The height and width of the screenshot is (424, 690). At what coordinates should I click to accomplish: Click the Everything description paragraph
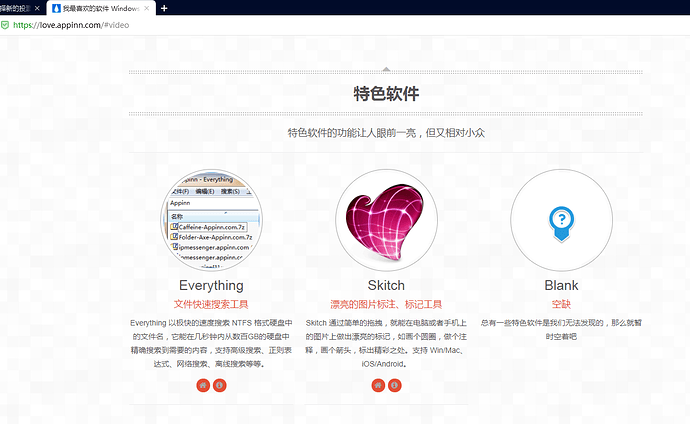[211, 343]
